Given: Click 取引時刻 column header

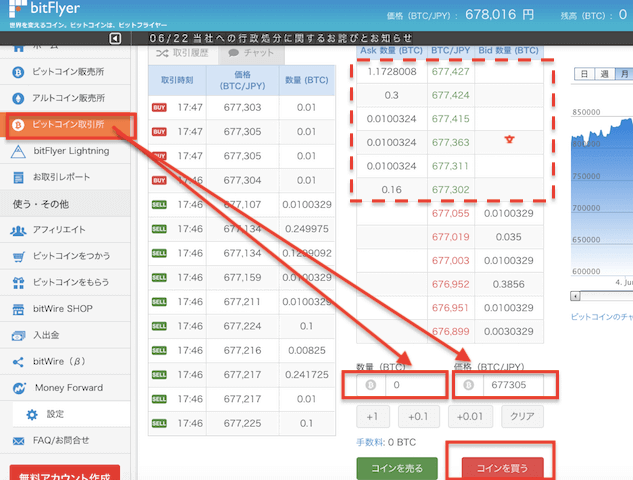Looking at the screenshot, I should tap(177, 80).
